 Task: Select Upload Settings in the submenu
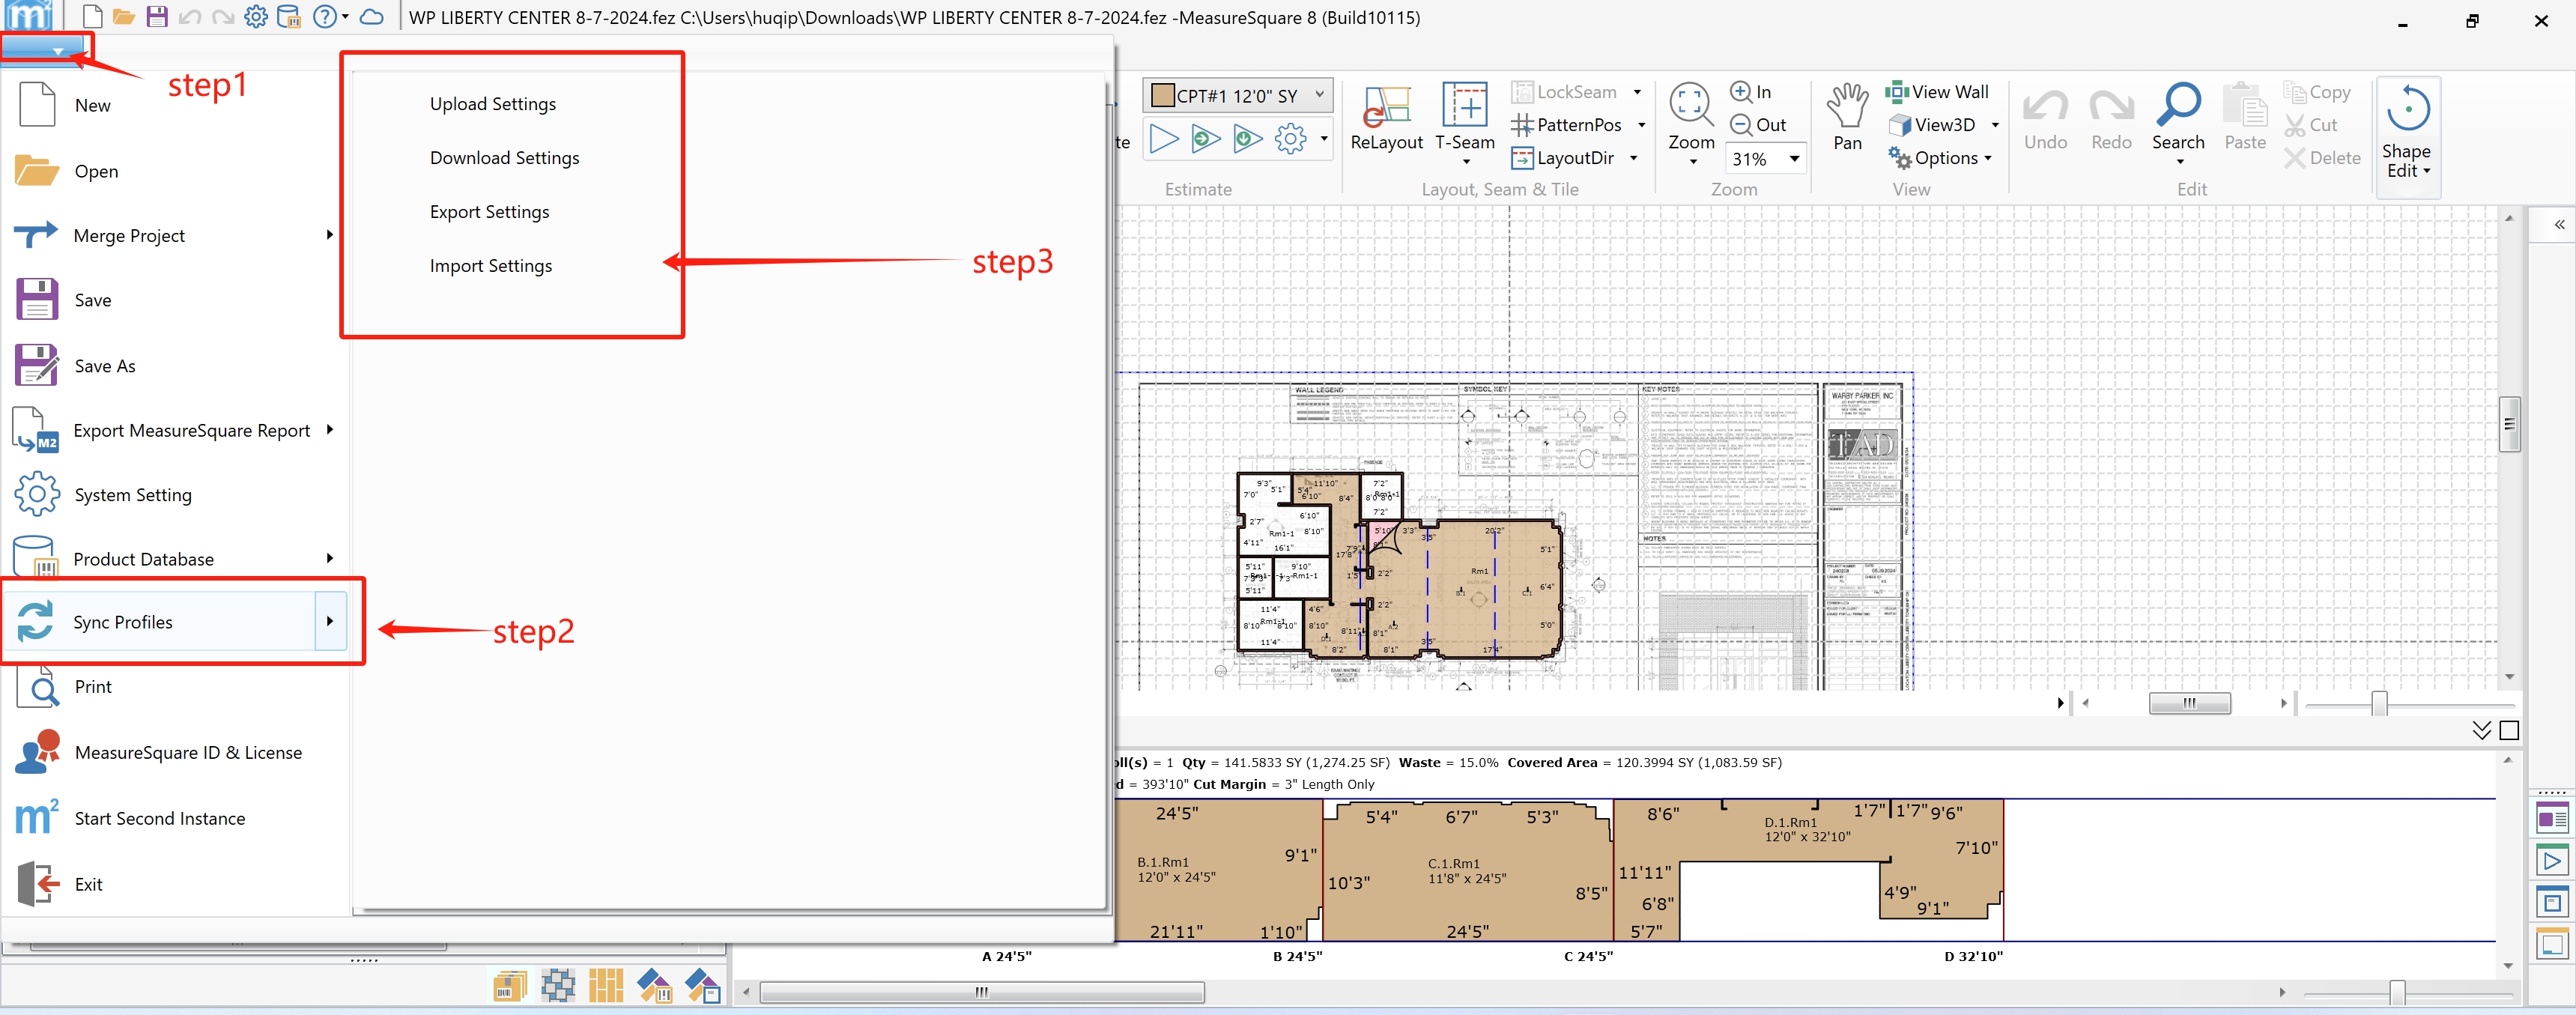(492, 104)
